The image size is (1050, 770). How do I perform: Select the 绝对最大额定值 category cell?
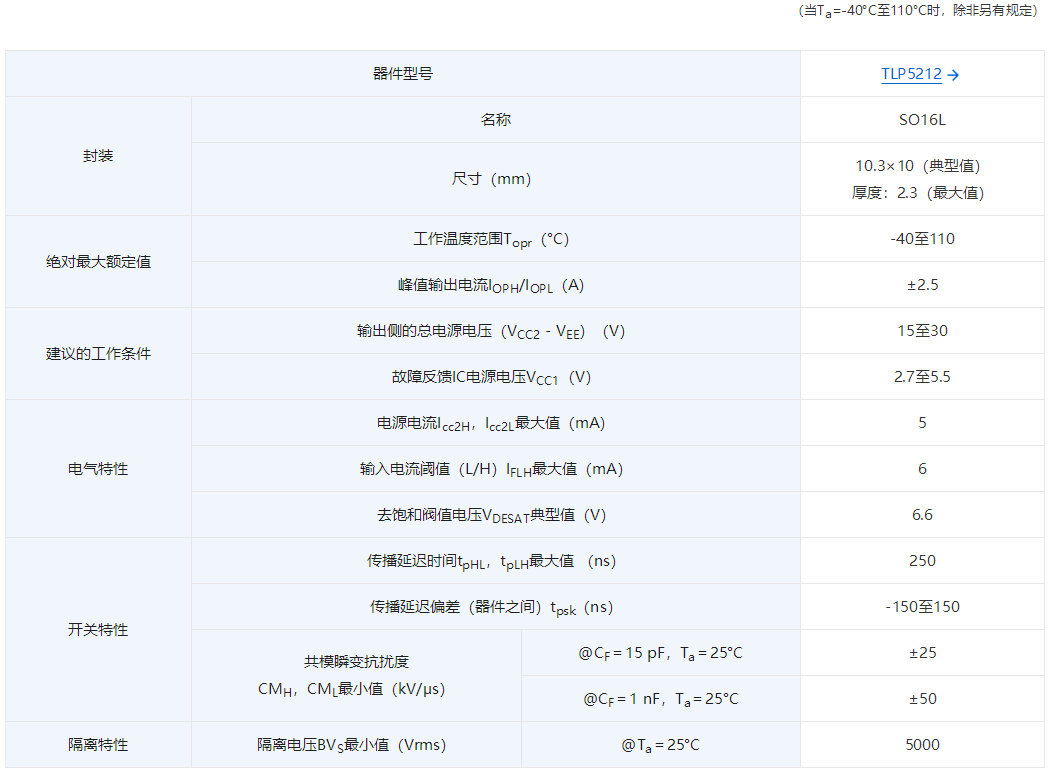[x=98, y=262]
